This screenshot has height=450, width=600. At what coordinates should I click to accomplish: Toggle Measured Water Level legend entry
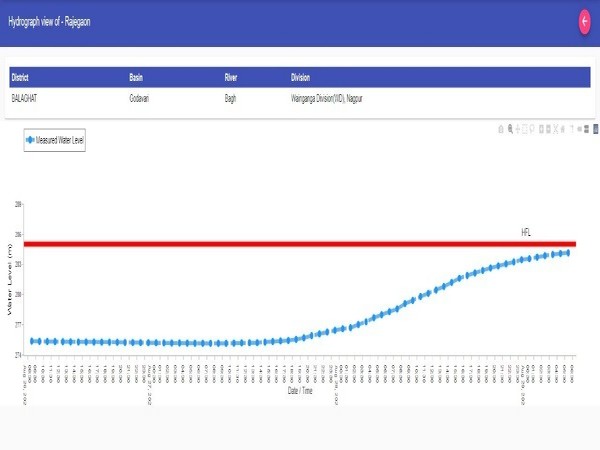tap(55, 142)
